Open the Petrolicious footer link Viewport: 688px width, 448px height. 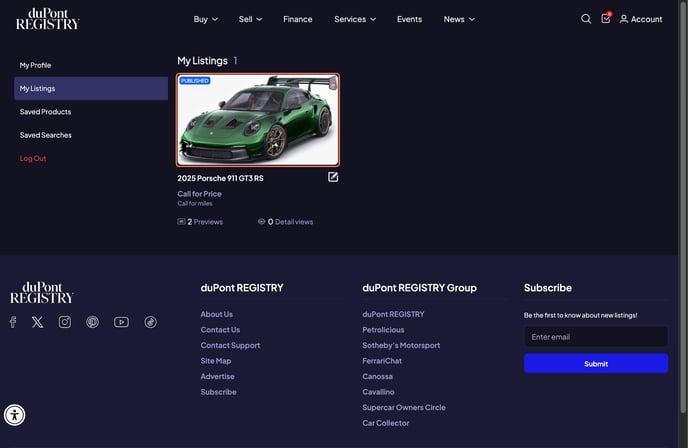point(383,330)
